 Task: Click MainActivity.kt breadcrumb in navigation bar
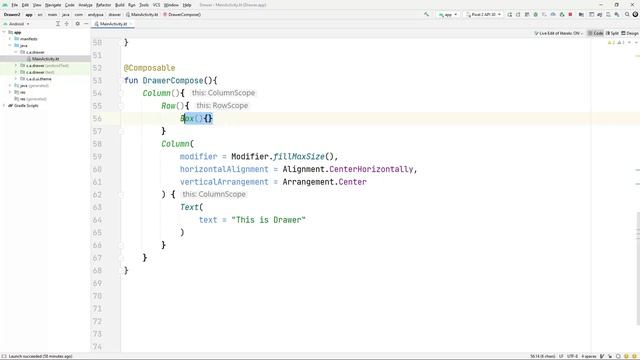pyautogui.click(x=142, y=14)
